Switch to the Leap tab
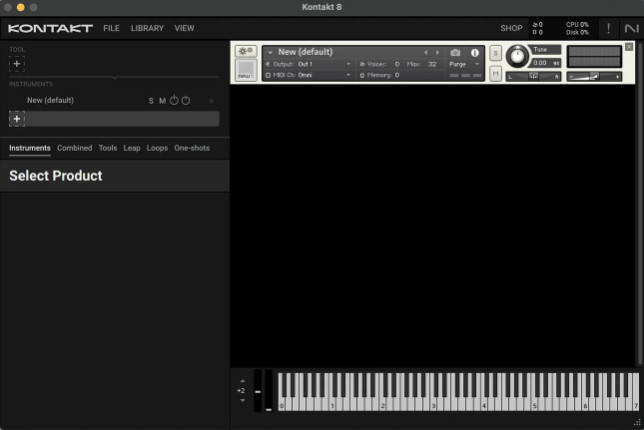 click(x=131, y=148)
